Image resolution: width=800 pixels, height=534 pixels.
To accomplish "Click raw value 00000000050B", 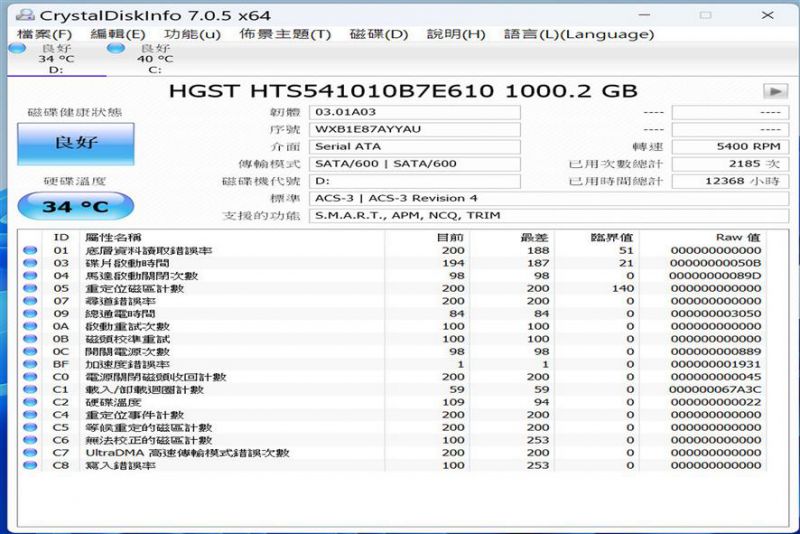I will (x=715, y=263).
